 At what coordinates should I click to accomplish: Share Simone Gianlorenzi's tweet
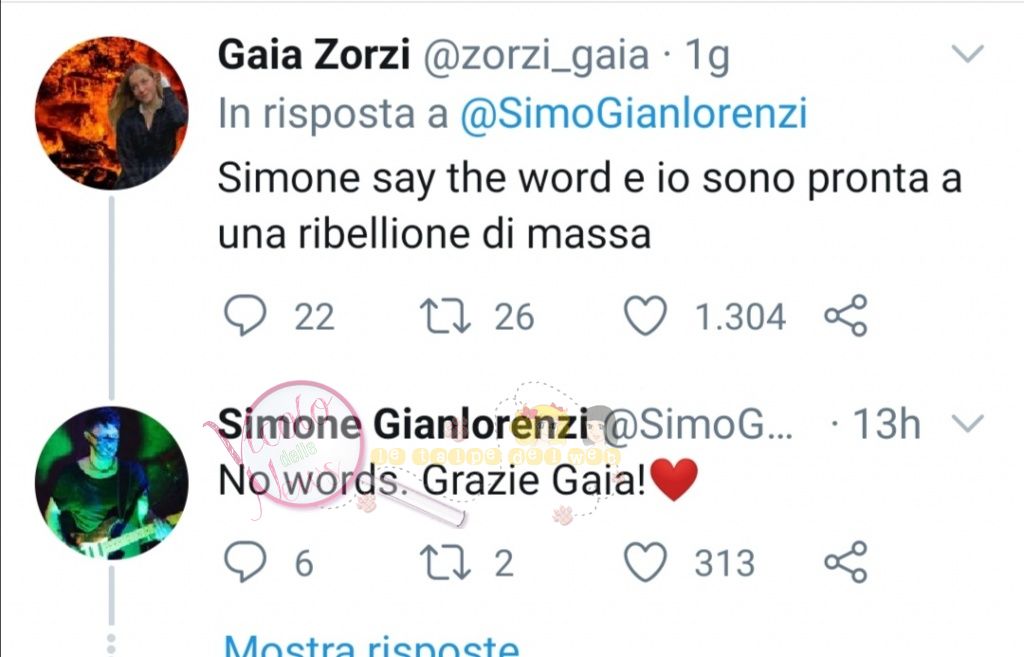click(846, 562)
